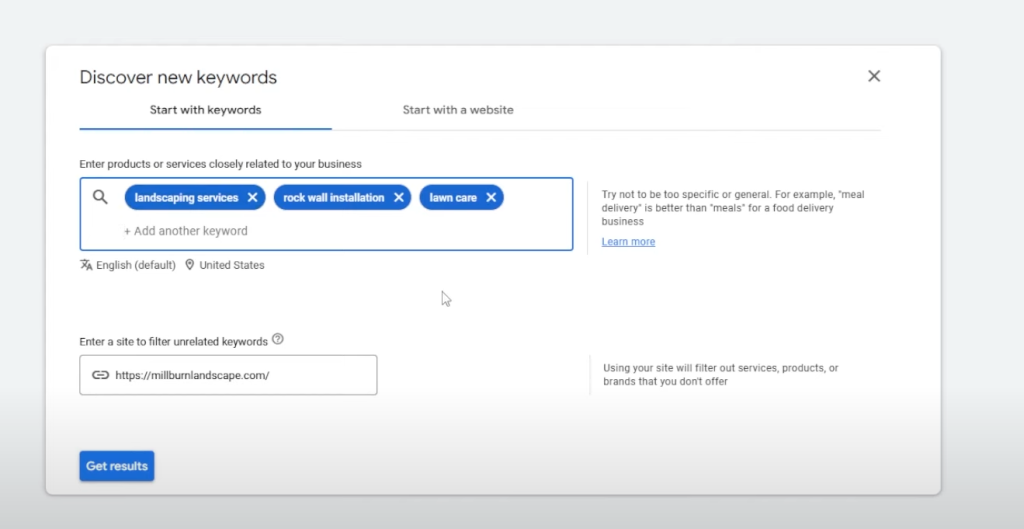The image size is (1024, 529).
Task: Remove the rock wall installation chip
Action: point(399,198)
